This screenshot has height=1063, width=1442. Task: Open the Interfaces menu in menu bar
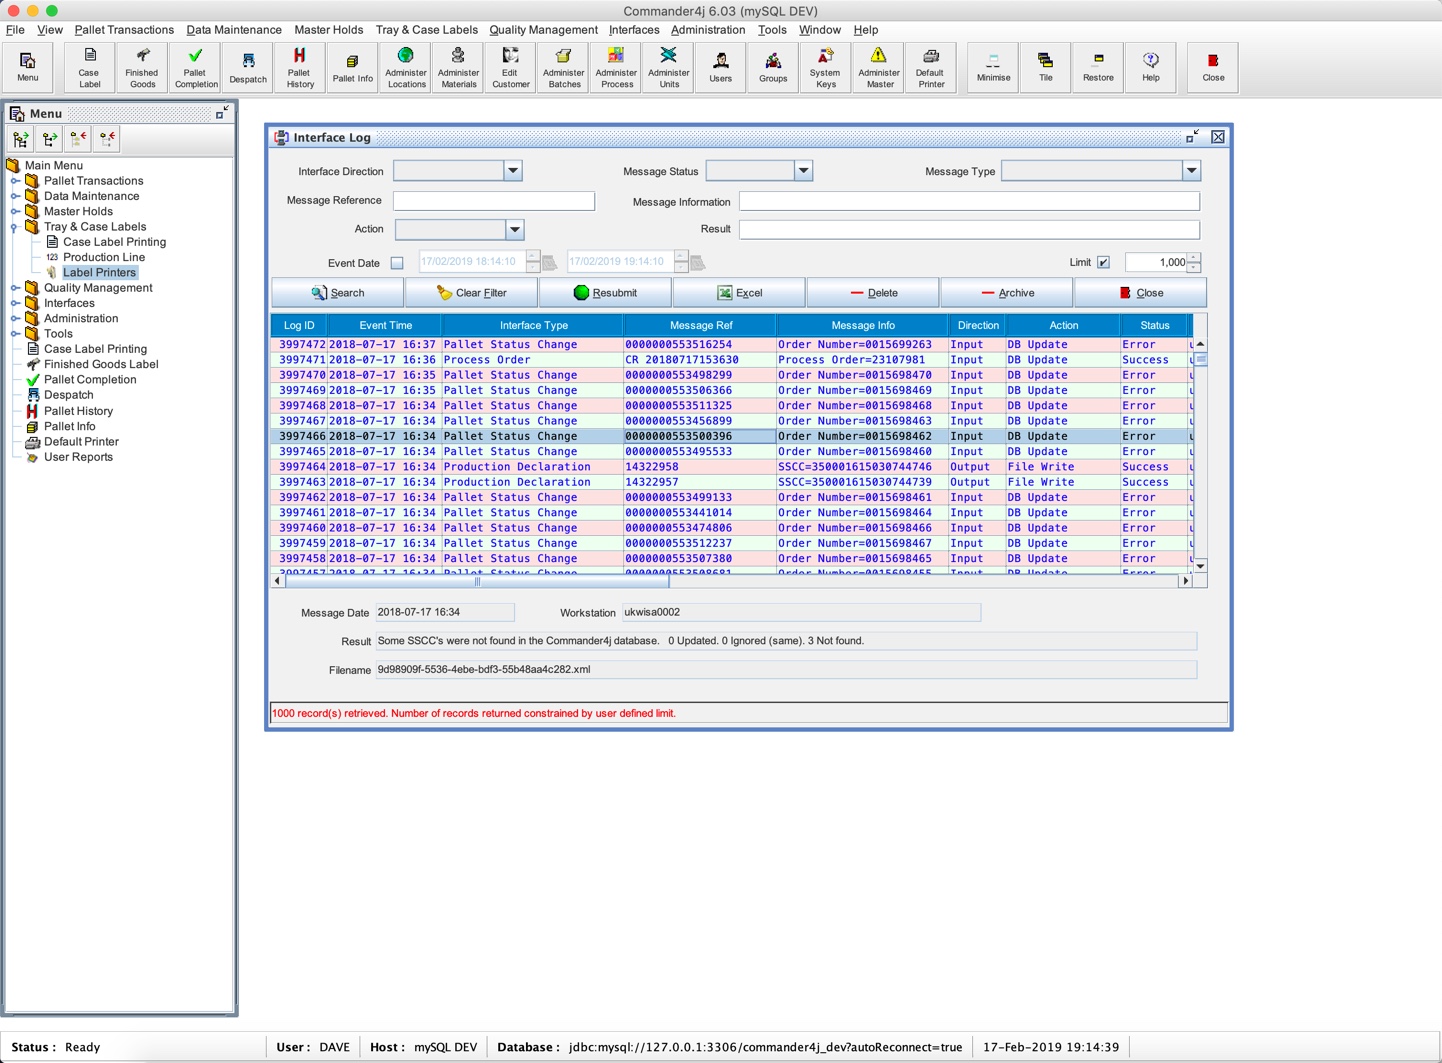pyautogui.click(x=633, y=30)
